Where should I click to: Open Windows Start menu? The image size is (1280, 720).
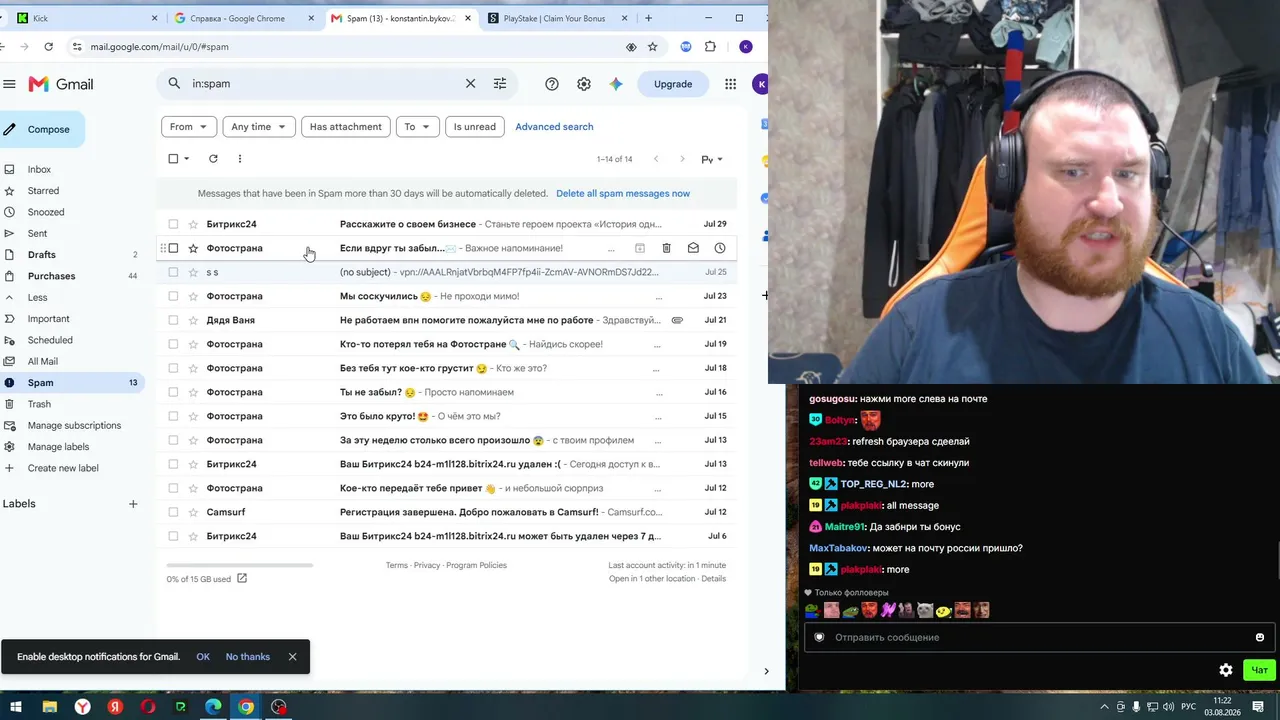point(16,707)
